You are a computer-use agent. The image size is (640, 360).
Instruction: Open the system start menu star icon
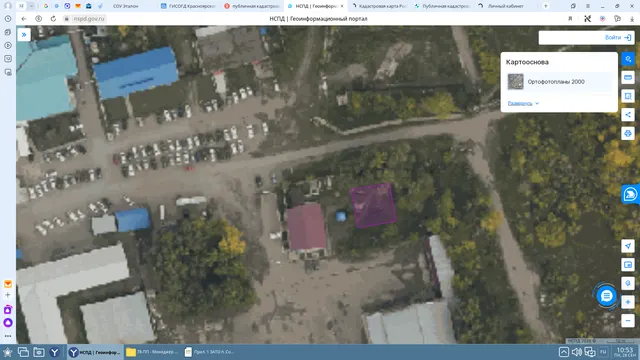(7, 352)
